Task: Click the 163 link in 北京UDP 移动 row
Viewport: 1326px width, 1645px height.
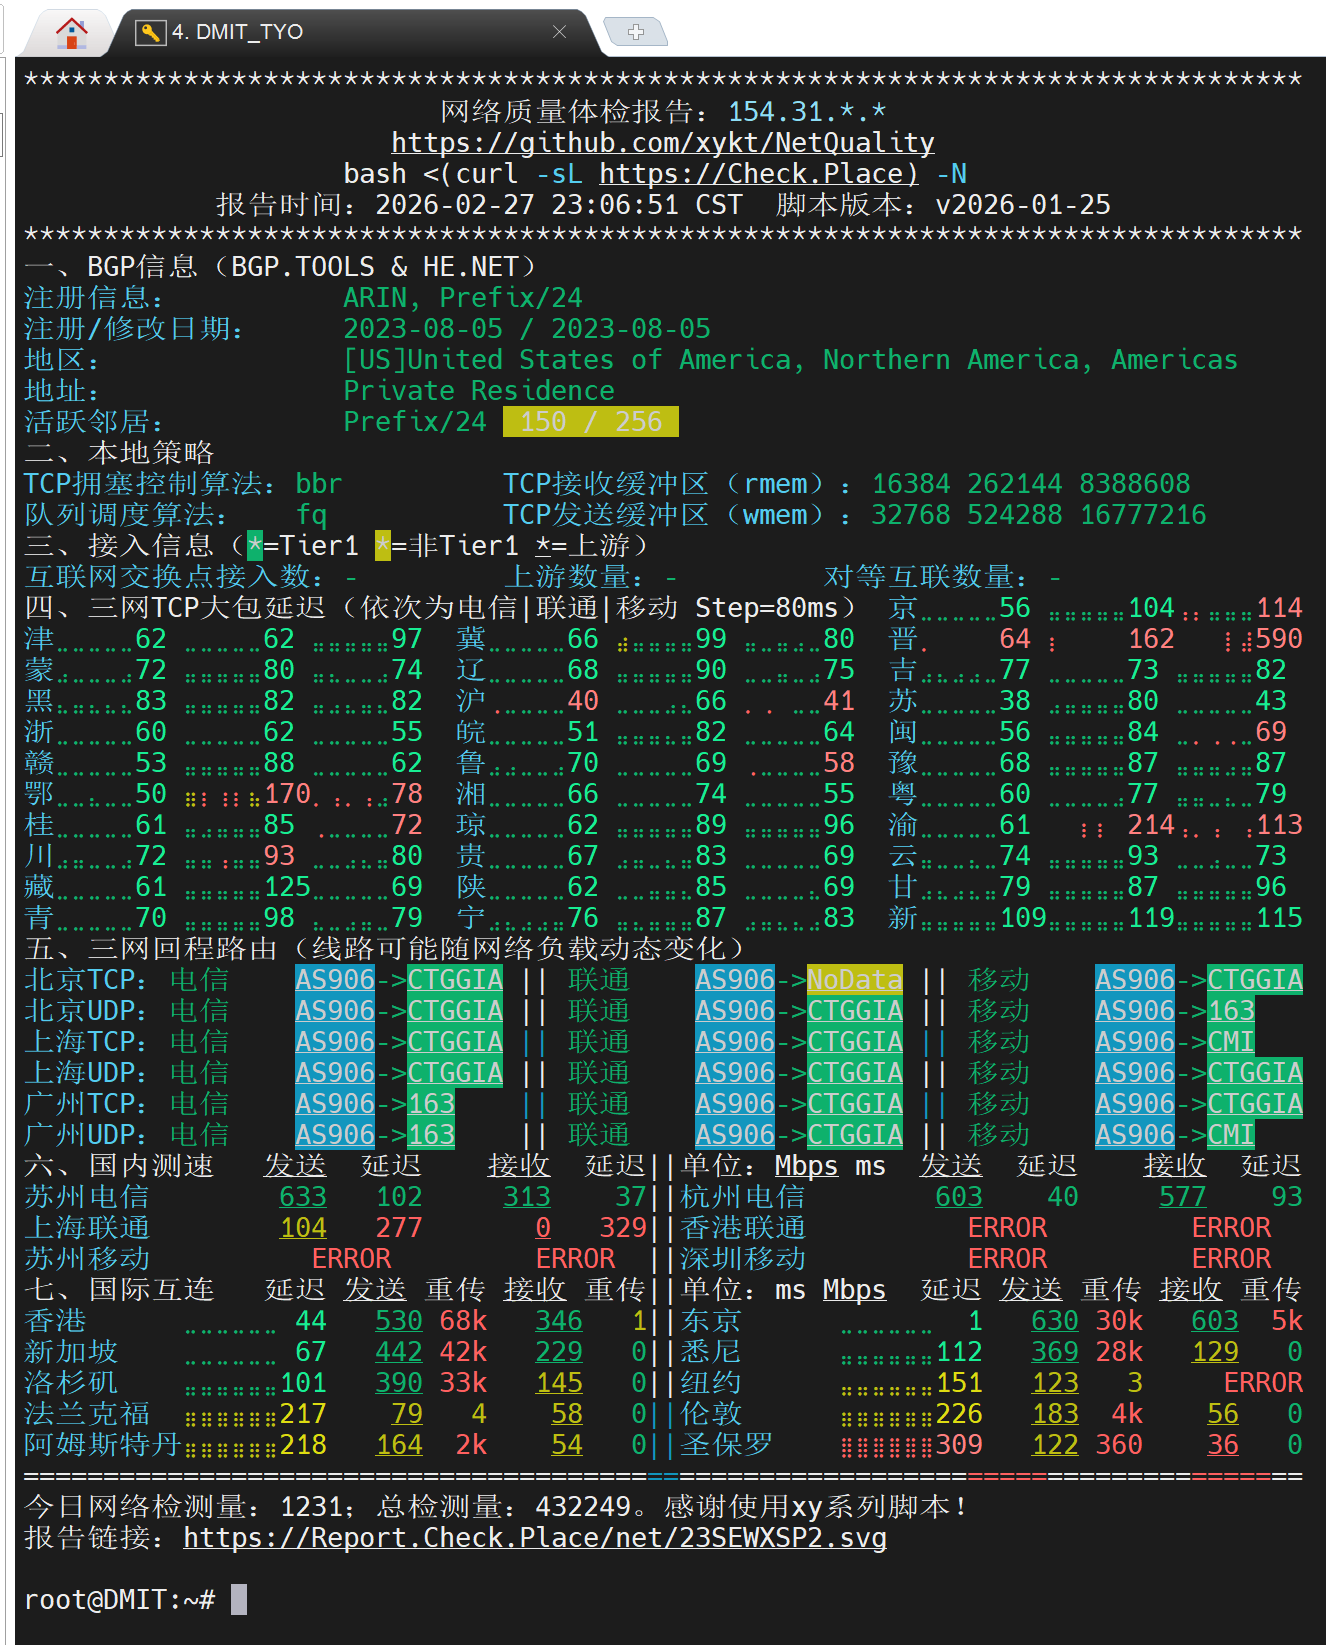Action: (x=1230, y=1011)
